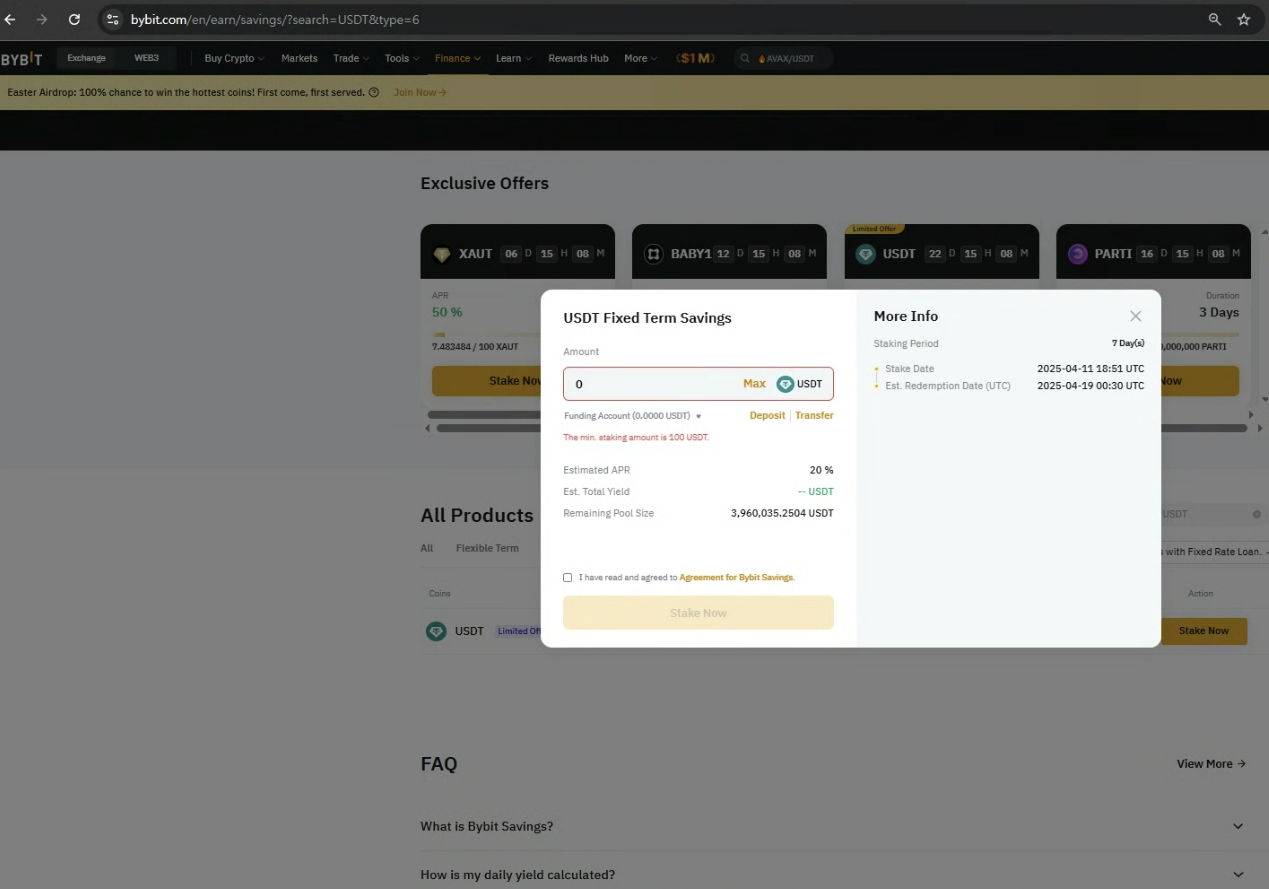Viewport: 1269px width, 889px height.
Task: Open the Funding Account selector dropdown
Action: (633, 416)
